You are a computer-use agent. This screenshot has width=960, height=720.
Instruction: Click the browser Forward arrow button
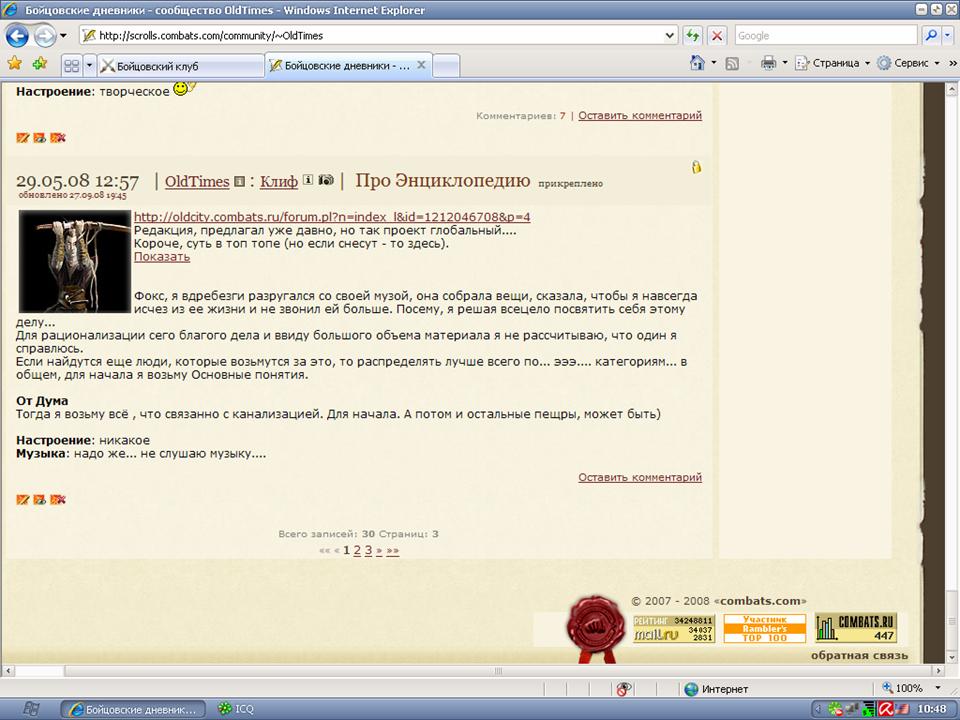pyautogui.click(x=45, y=36)
